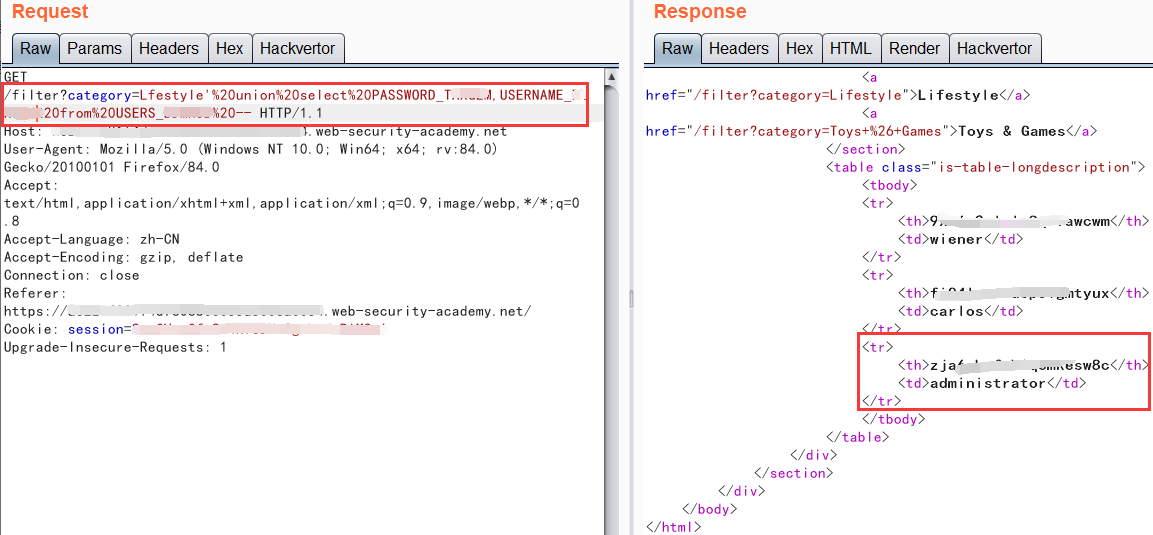
Task: Click the 'administrator' text in the response
Action: (986, 383)
